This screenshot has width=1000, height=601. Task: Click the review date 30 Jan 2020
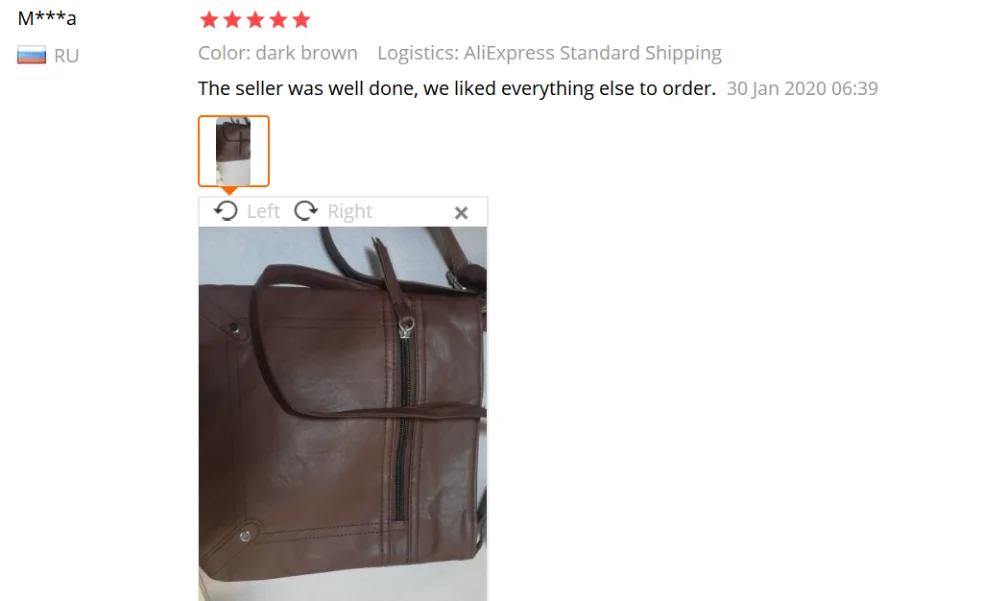[802, 88]
